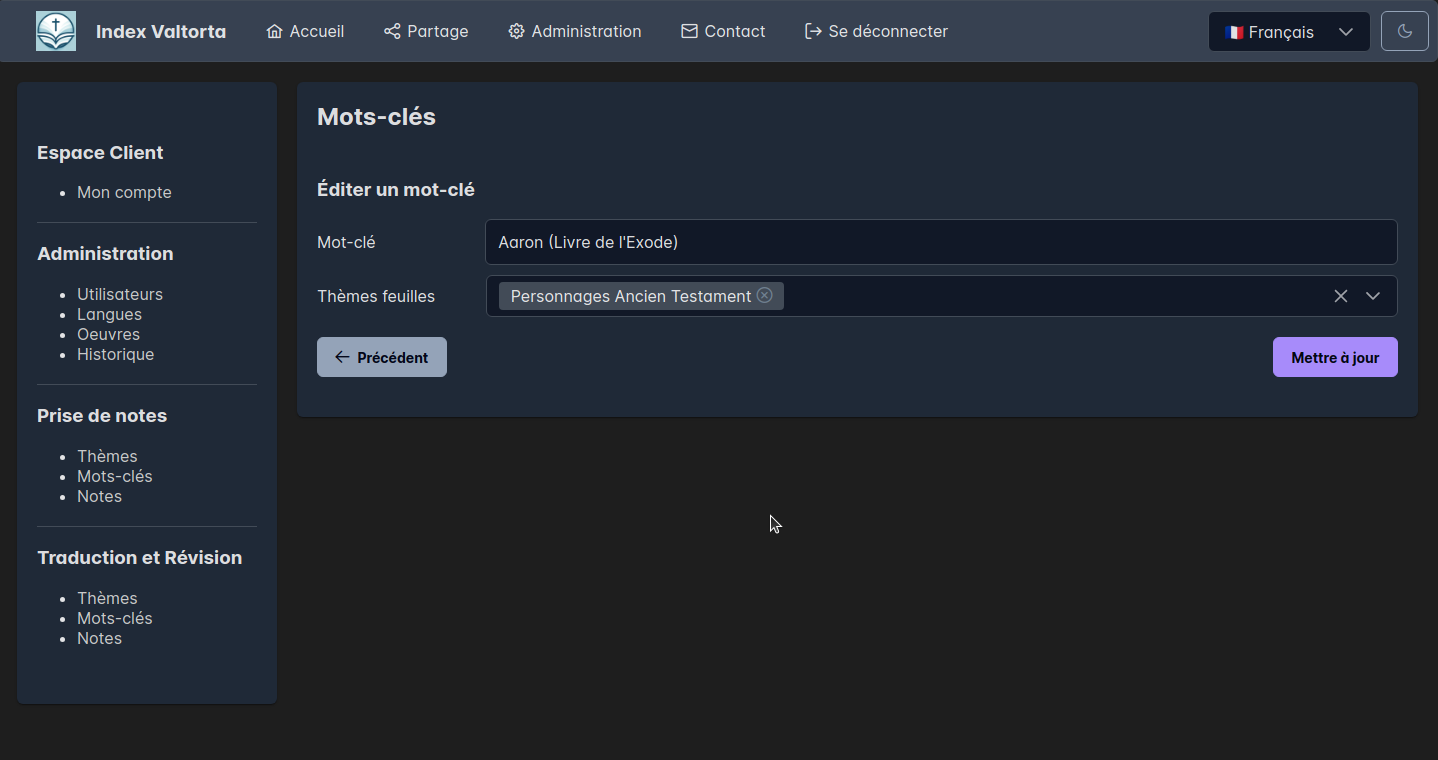Screen dimensions: 1438x760
Task: Toggle dark mode with moon icon
Action: (1404, 31)
